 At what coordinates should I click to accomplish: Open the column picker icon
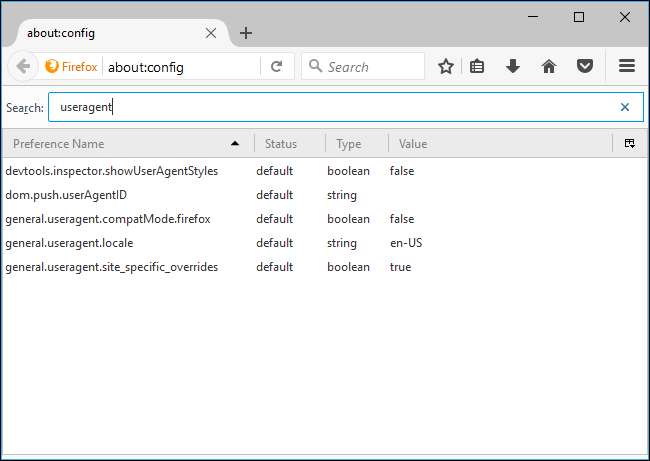point(630,143)
